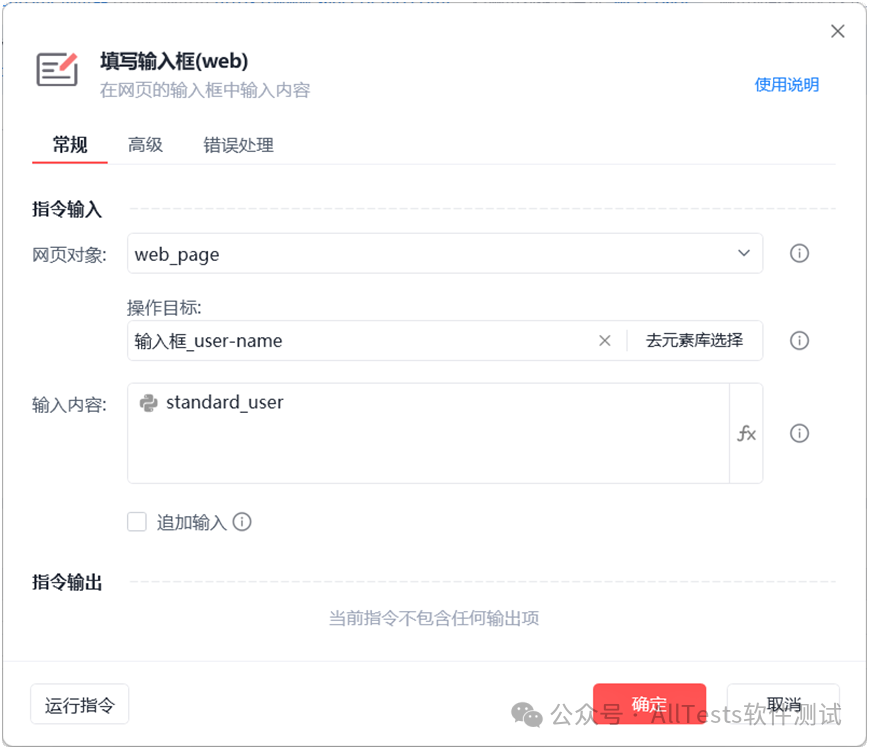Focus the 输入内容 text area with standard_user
The width and height of the screenshot is (869, 749).
tap(428, 433)
